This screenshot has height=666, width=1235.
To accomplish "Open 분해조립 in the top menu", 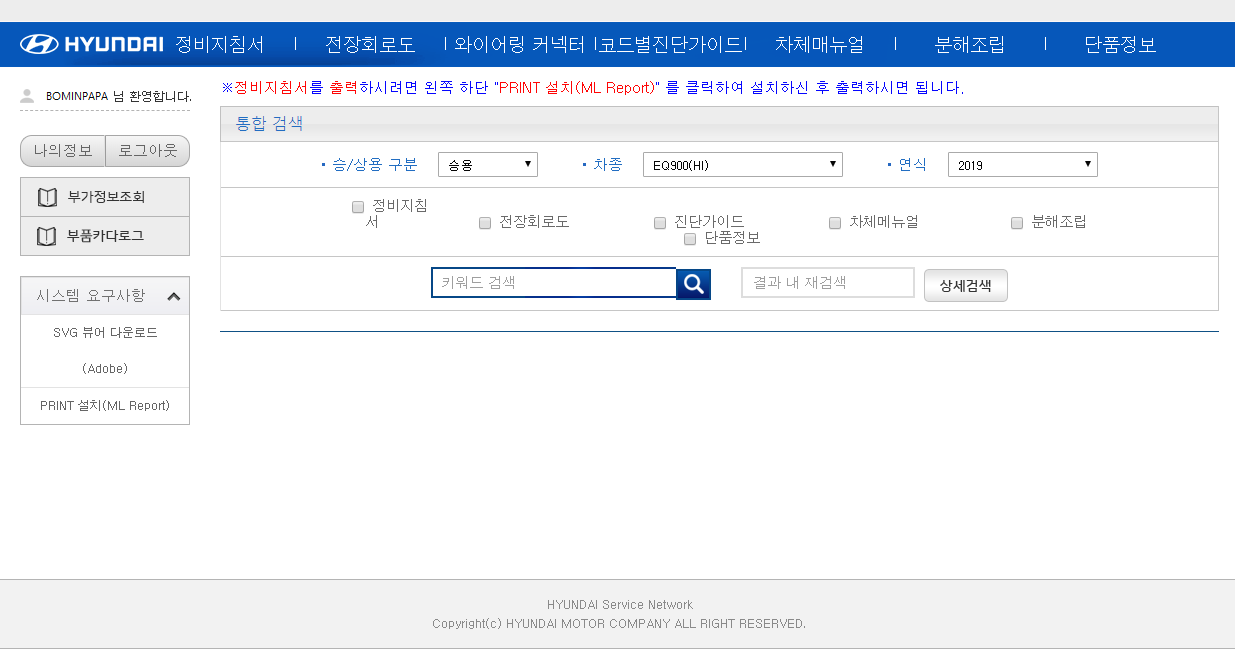I will (x=970, y=44).
